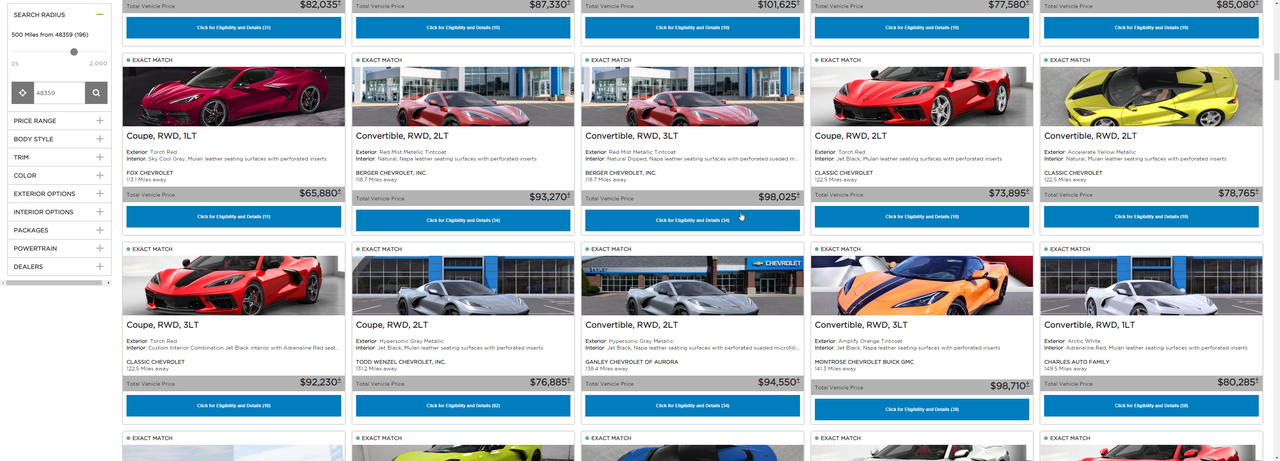The width and height of the screenshot is (1280, 461).
Task: Open eligibility details for $93,270 convertible
Action: click(x=463, y=220)
